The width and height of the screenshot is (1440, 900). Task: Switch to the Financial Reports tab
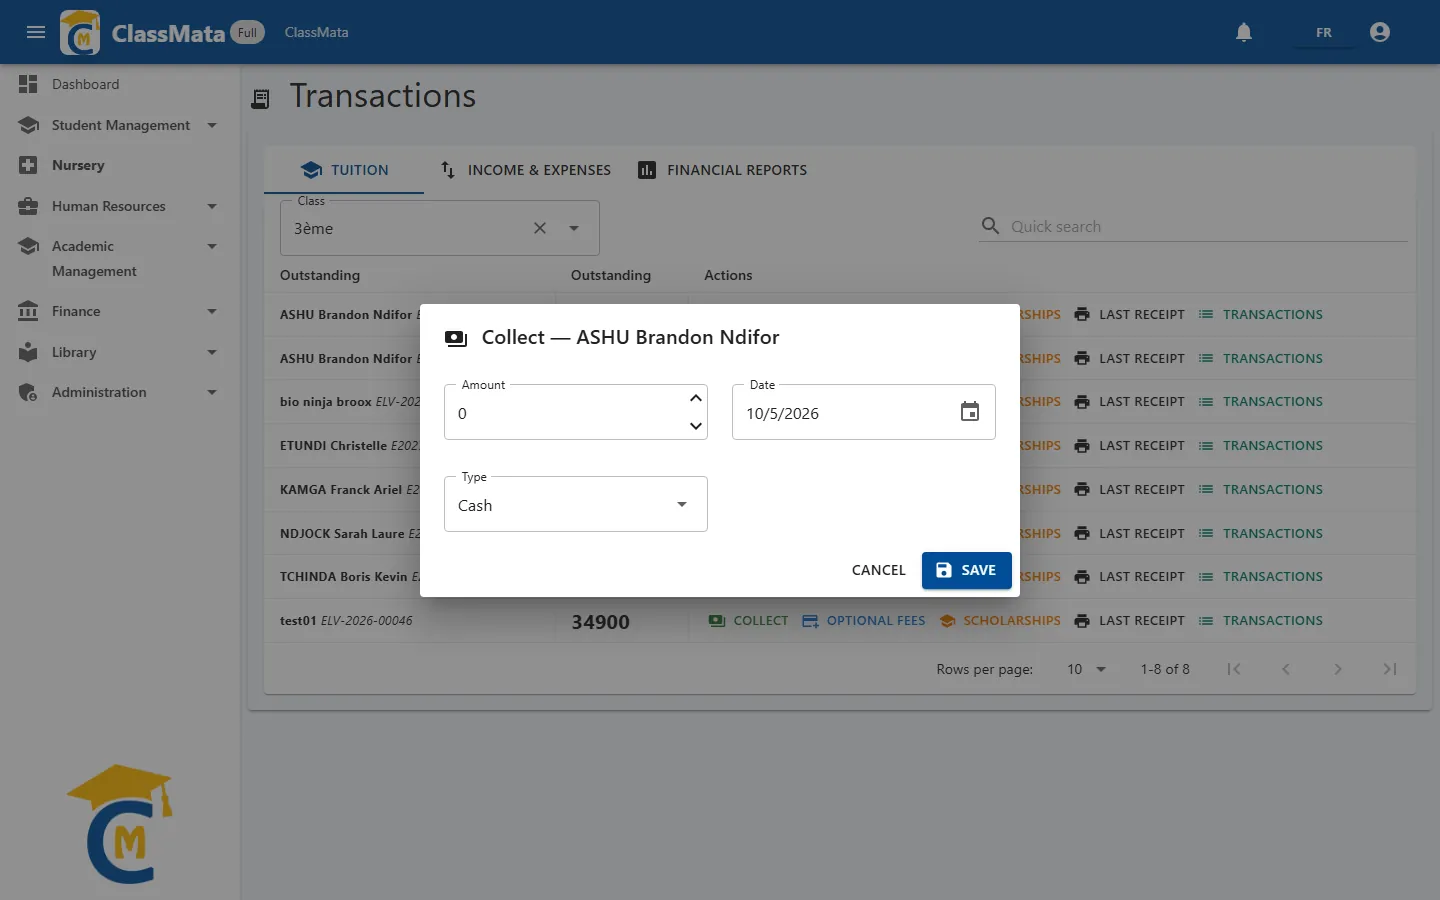click(722, 170)
